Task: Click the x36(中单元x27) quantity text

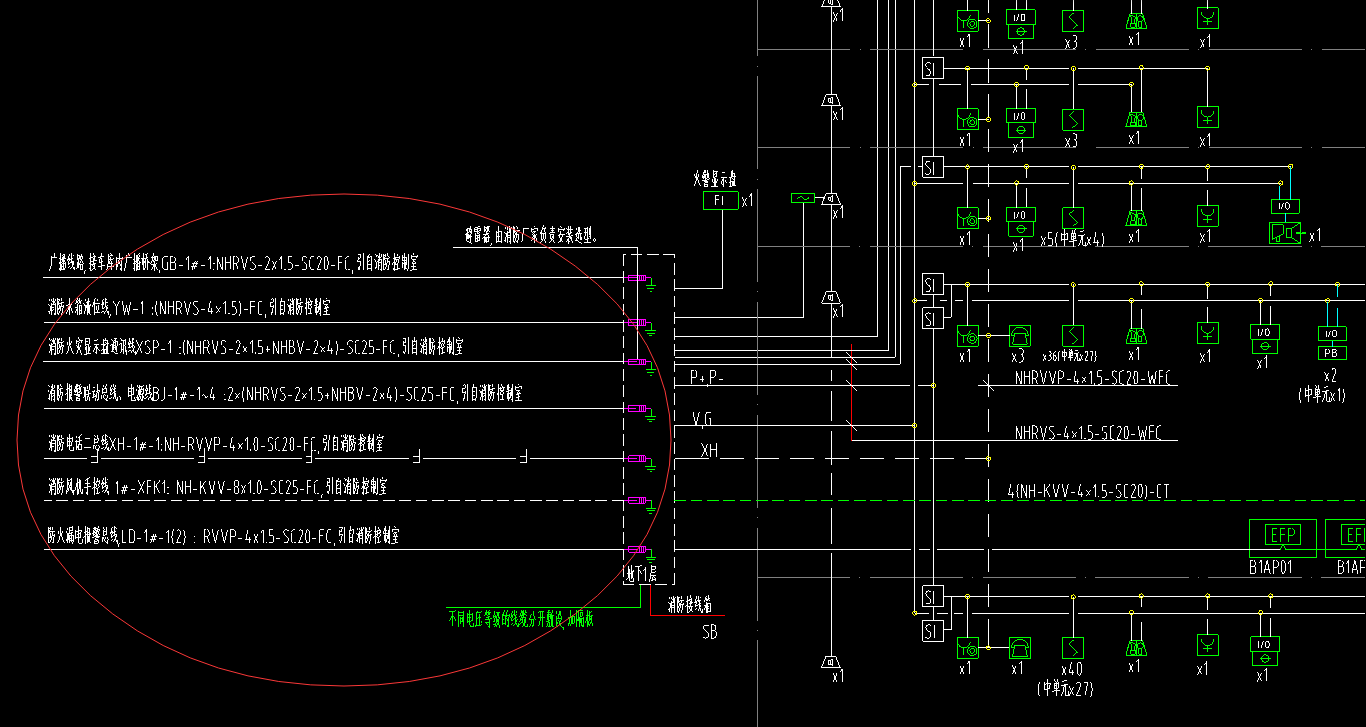Action: pyautogui.click(x=1070, y=356)
